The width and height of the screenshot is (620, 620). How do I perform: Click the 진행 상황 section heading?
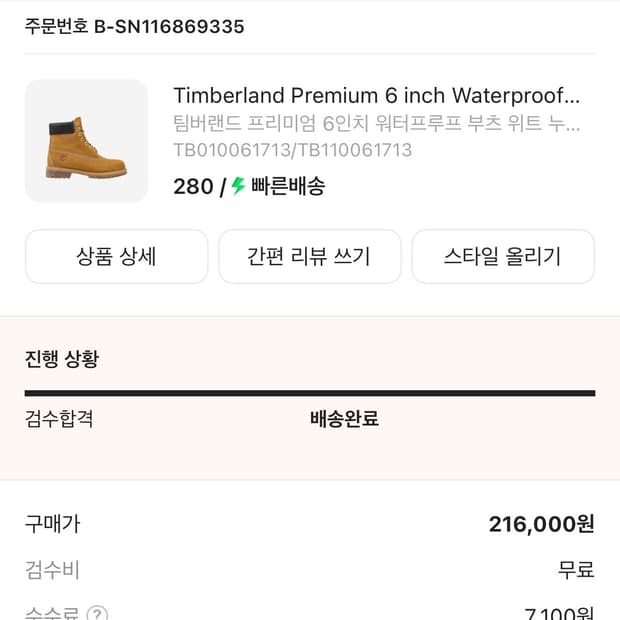pyautogui.click(x=62, y=359)
